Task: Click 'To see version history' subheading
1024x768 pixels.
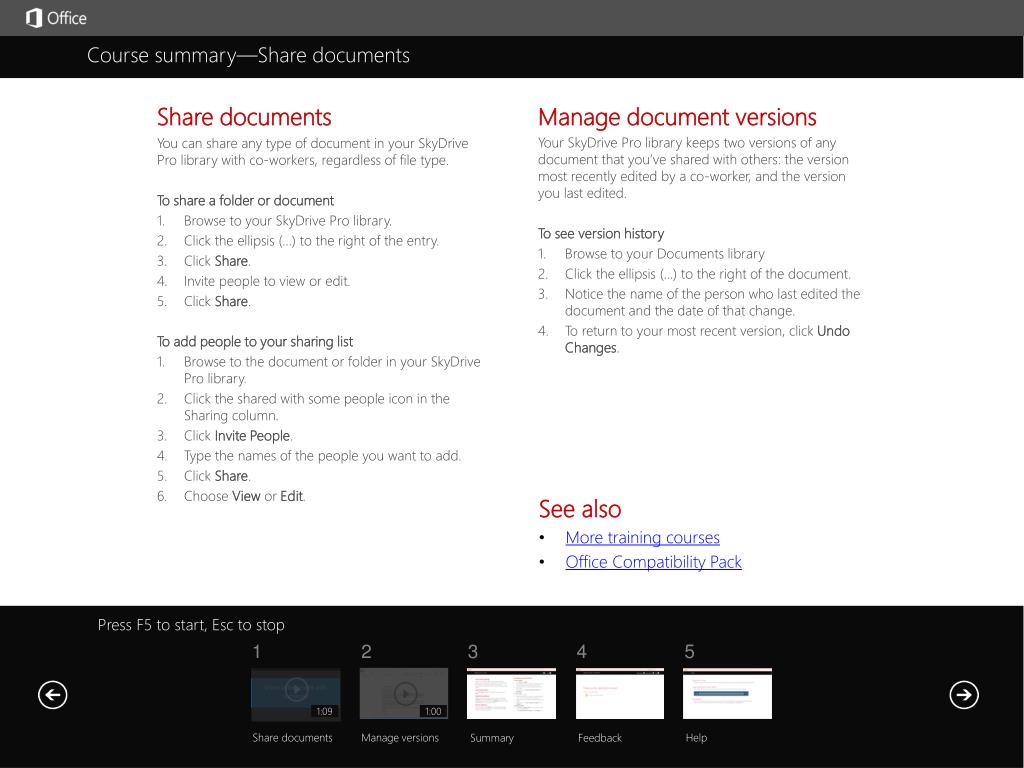Action: (x=601, y=234)
